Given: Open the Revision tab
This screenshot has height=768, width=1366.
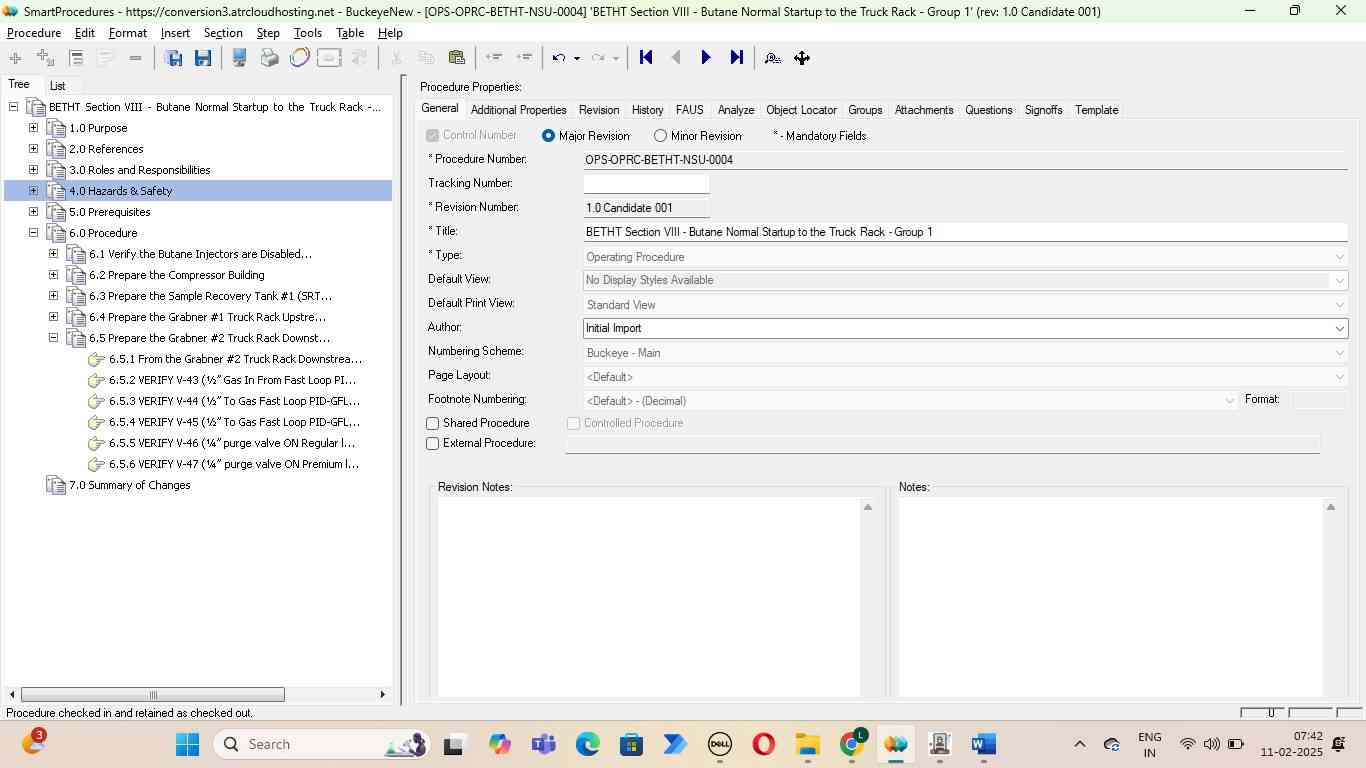Looking at the screenshot, I should point(599,110).
